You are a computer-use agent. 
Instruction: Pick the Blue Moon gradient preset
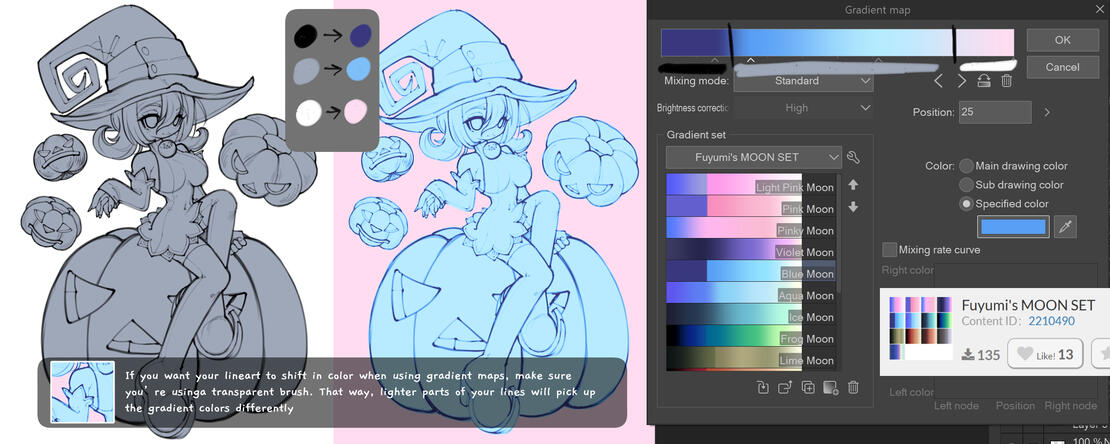750,273
